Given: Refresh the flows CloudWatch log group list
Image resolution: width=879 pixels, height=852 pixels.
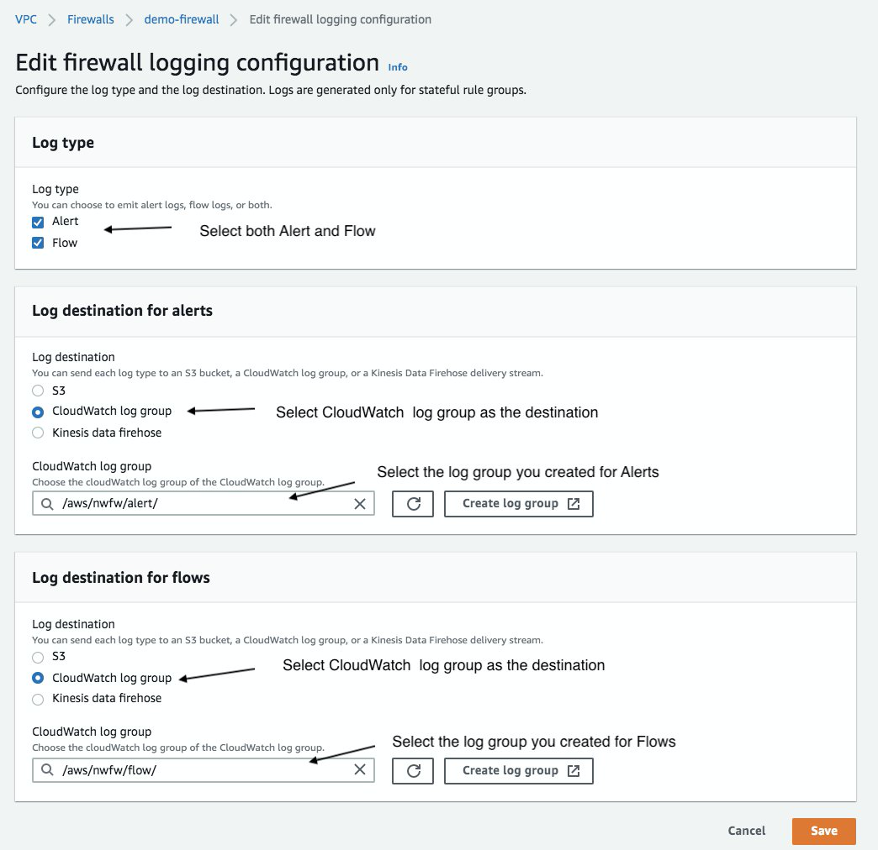Looking at the screenshot, I should tap(413, 770).
